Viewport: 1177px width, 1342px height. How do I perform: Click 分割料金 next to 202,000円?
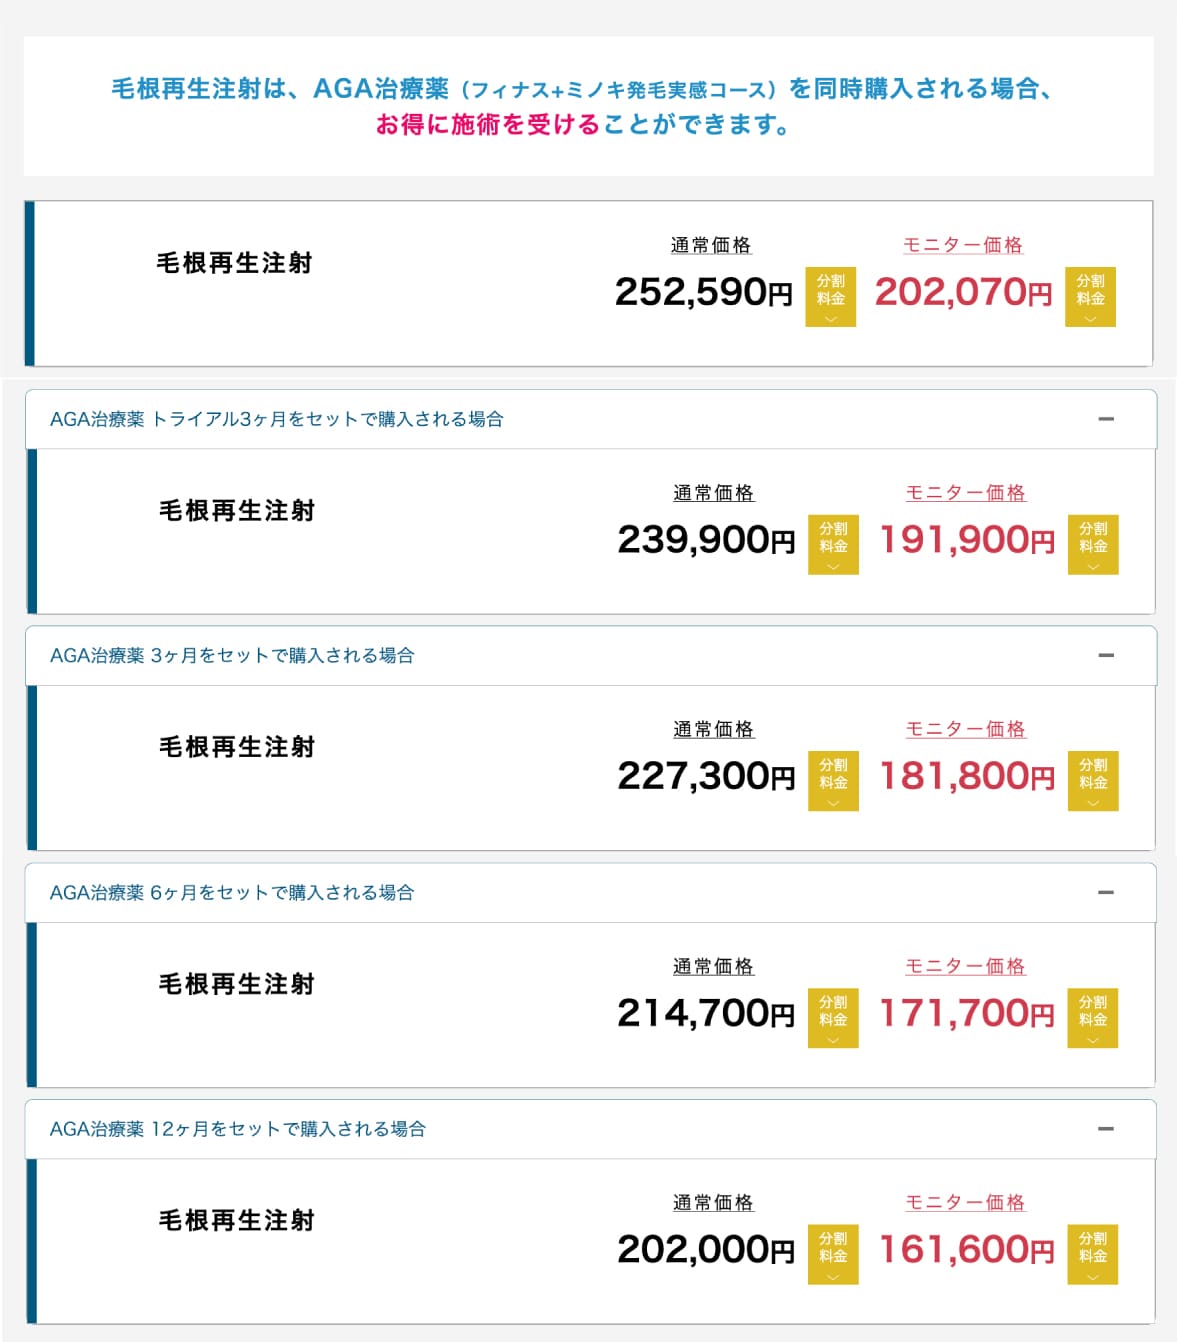point(833,1254)
